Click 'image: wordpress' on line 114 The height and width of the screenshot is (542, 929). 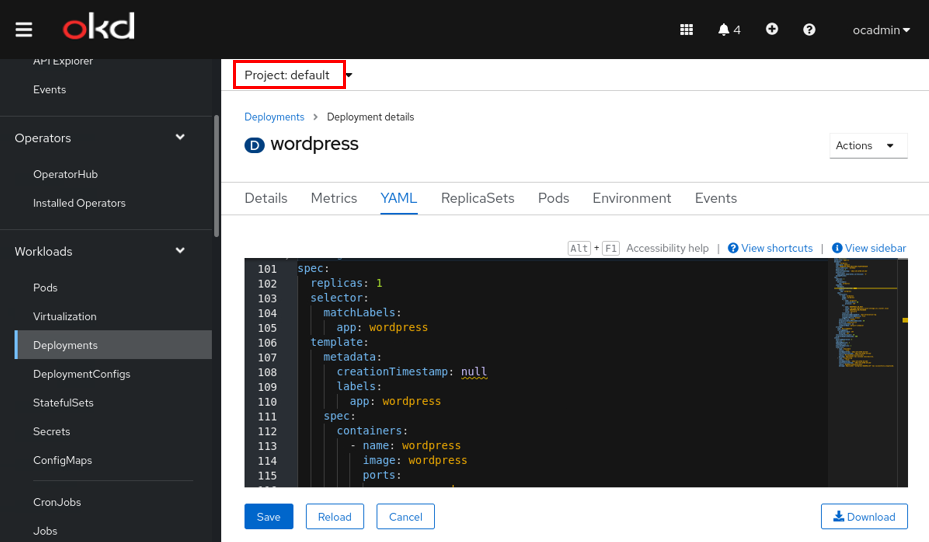(x=415, y=460)
